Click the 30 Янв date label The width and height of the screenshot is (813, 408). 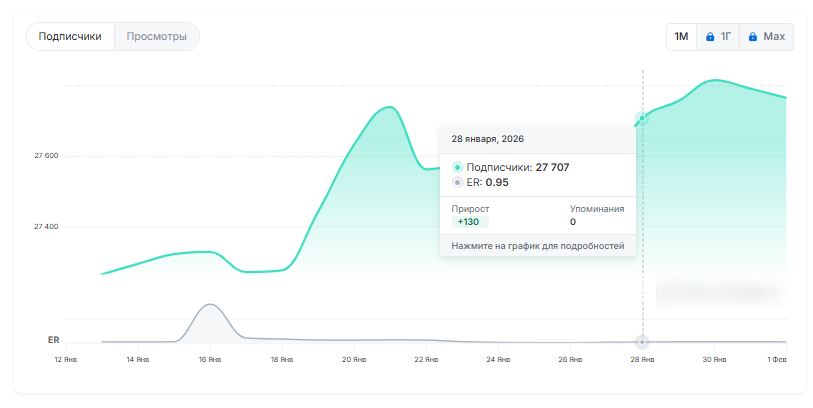click(714, 360)
